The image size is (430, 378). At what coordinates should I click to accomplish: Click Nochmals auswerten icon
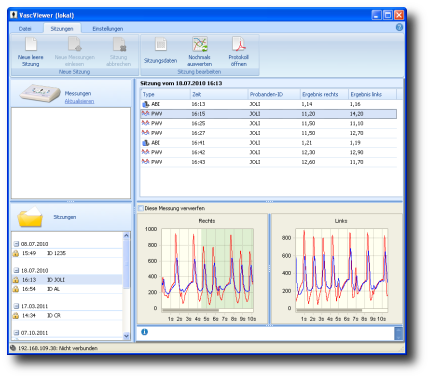(x=200, y=44)
